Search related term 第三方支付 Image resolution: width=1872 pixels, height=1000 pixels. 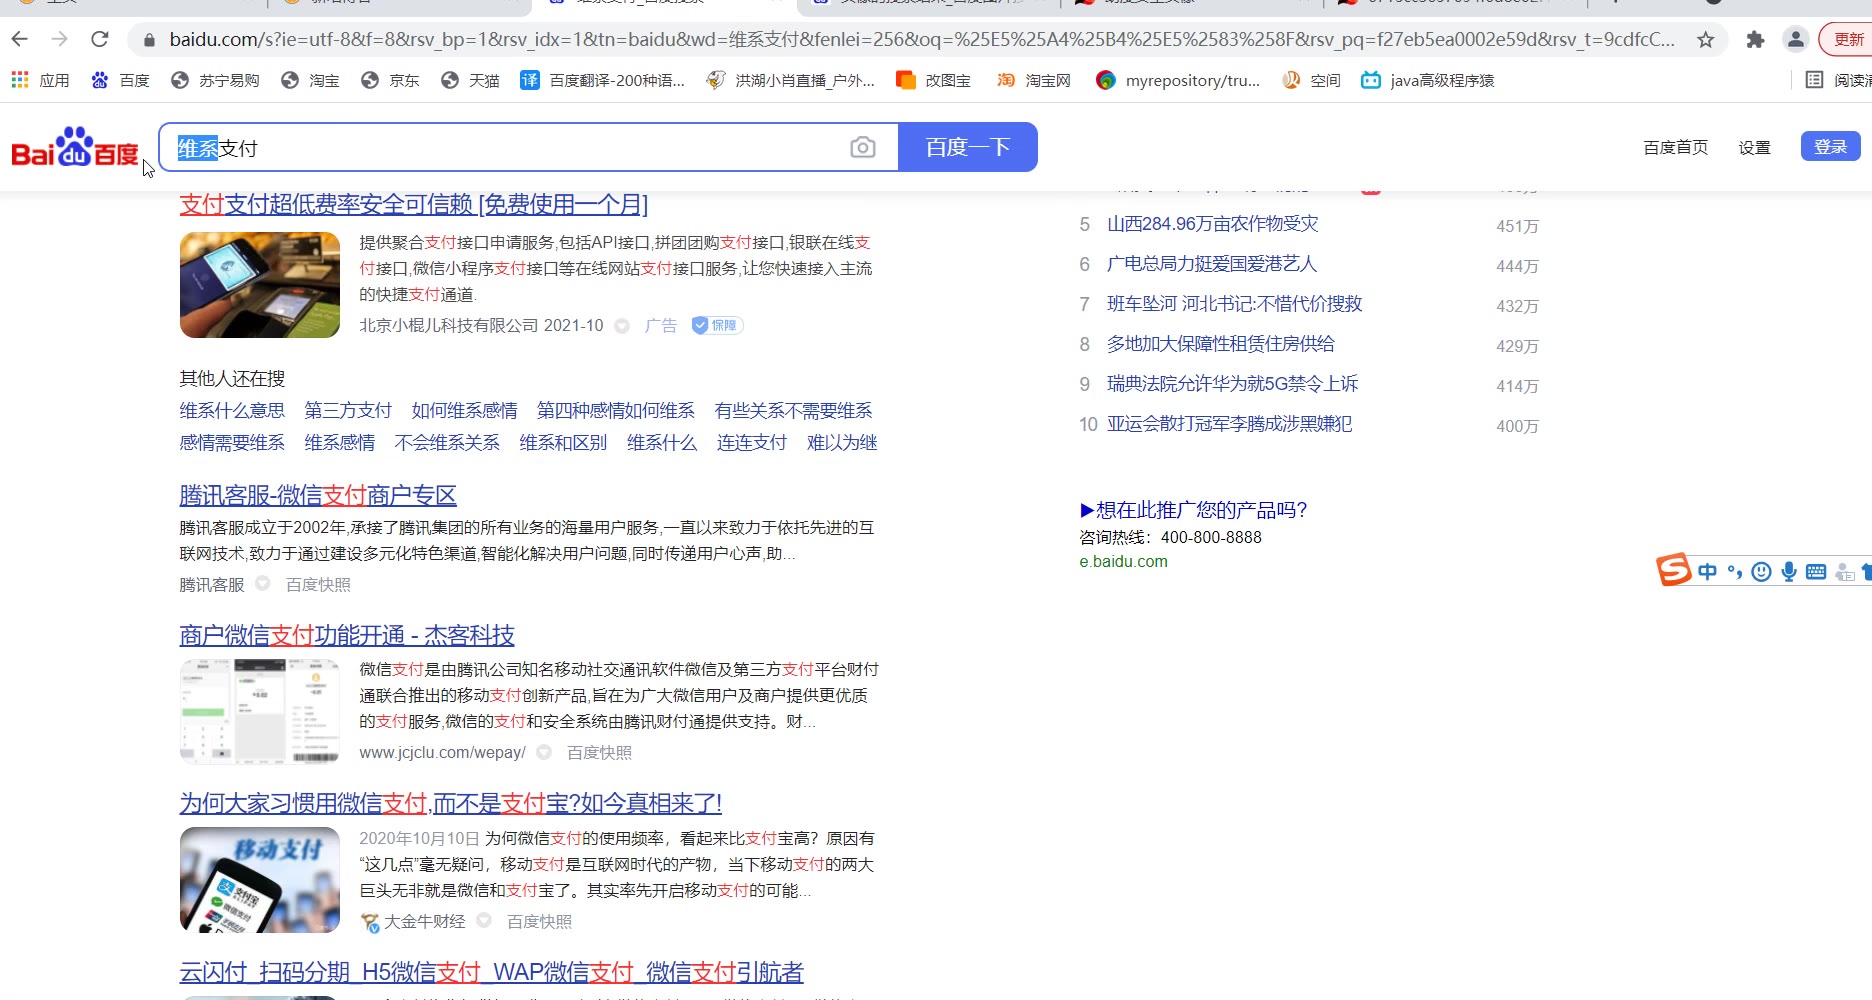tap(348, 411)
